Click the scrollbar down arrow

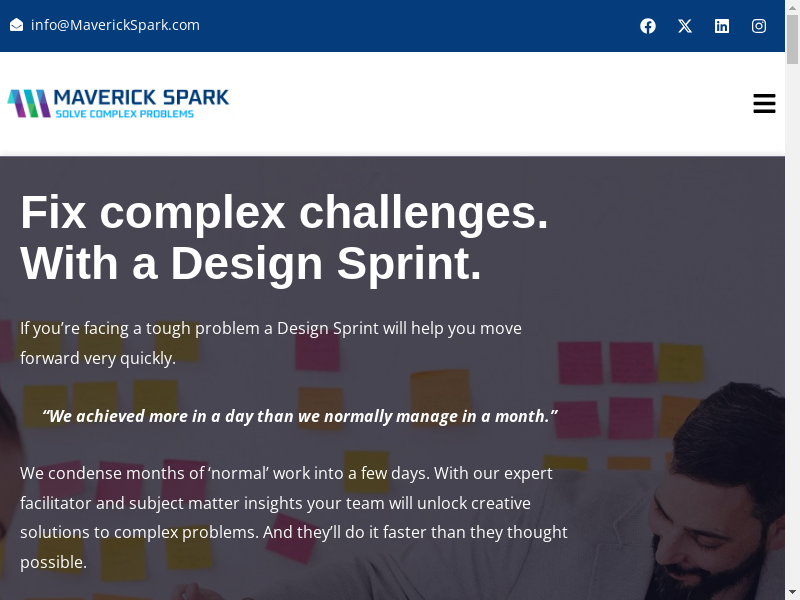(x=792, y=592)
